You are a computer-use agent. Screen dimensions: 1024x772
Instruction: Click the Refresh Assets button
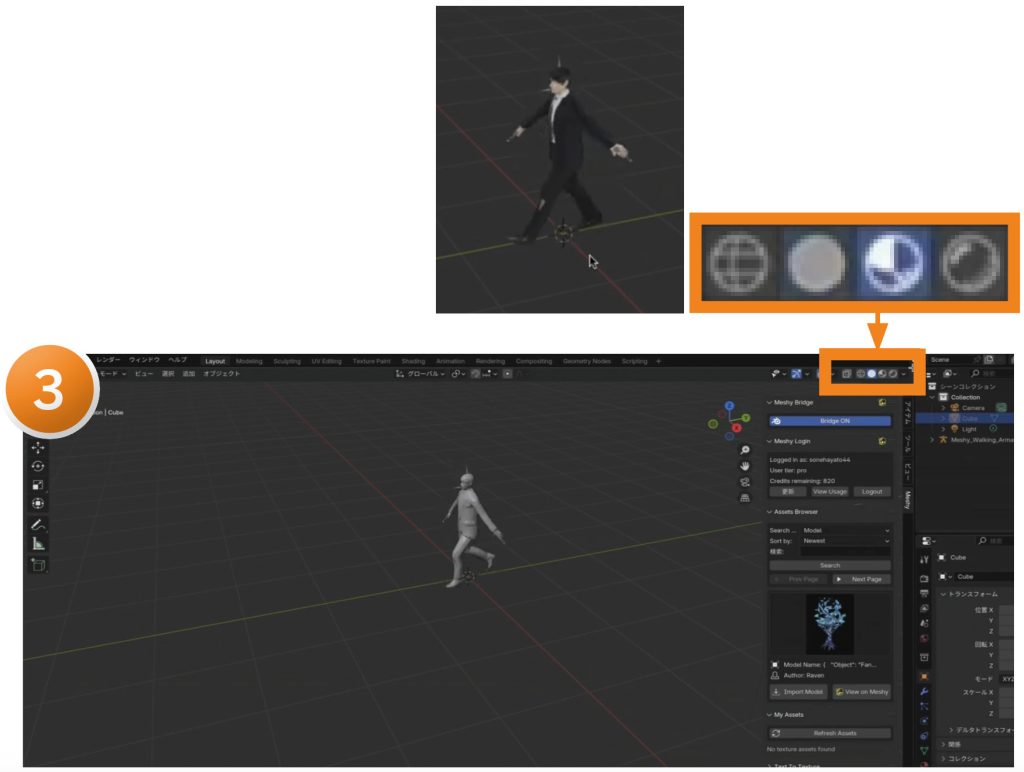pyautogui.click(x=830, y=733)
